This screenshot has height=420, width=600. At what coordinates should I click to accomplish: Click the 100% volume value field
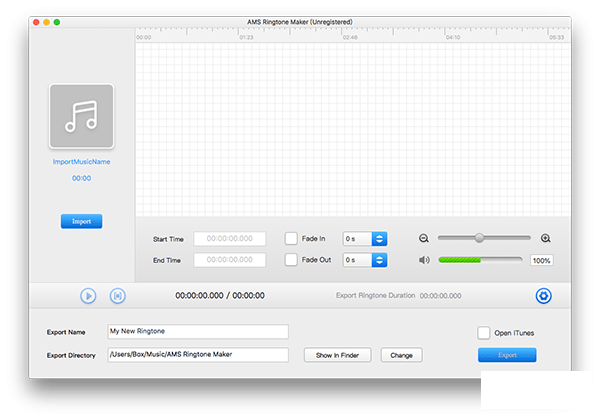tap(541, 260)
